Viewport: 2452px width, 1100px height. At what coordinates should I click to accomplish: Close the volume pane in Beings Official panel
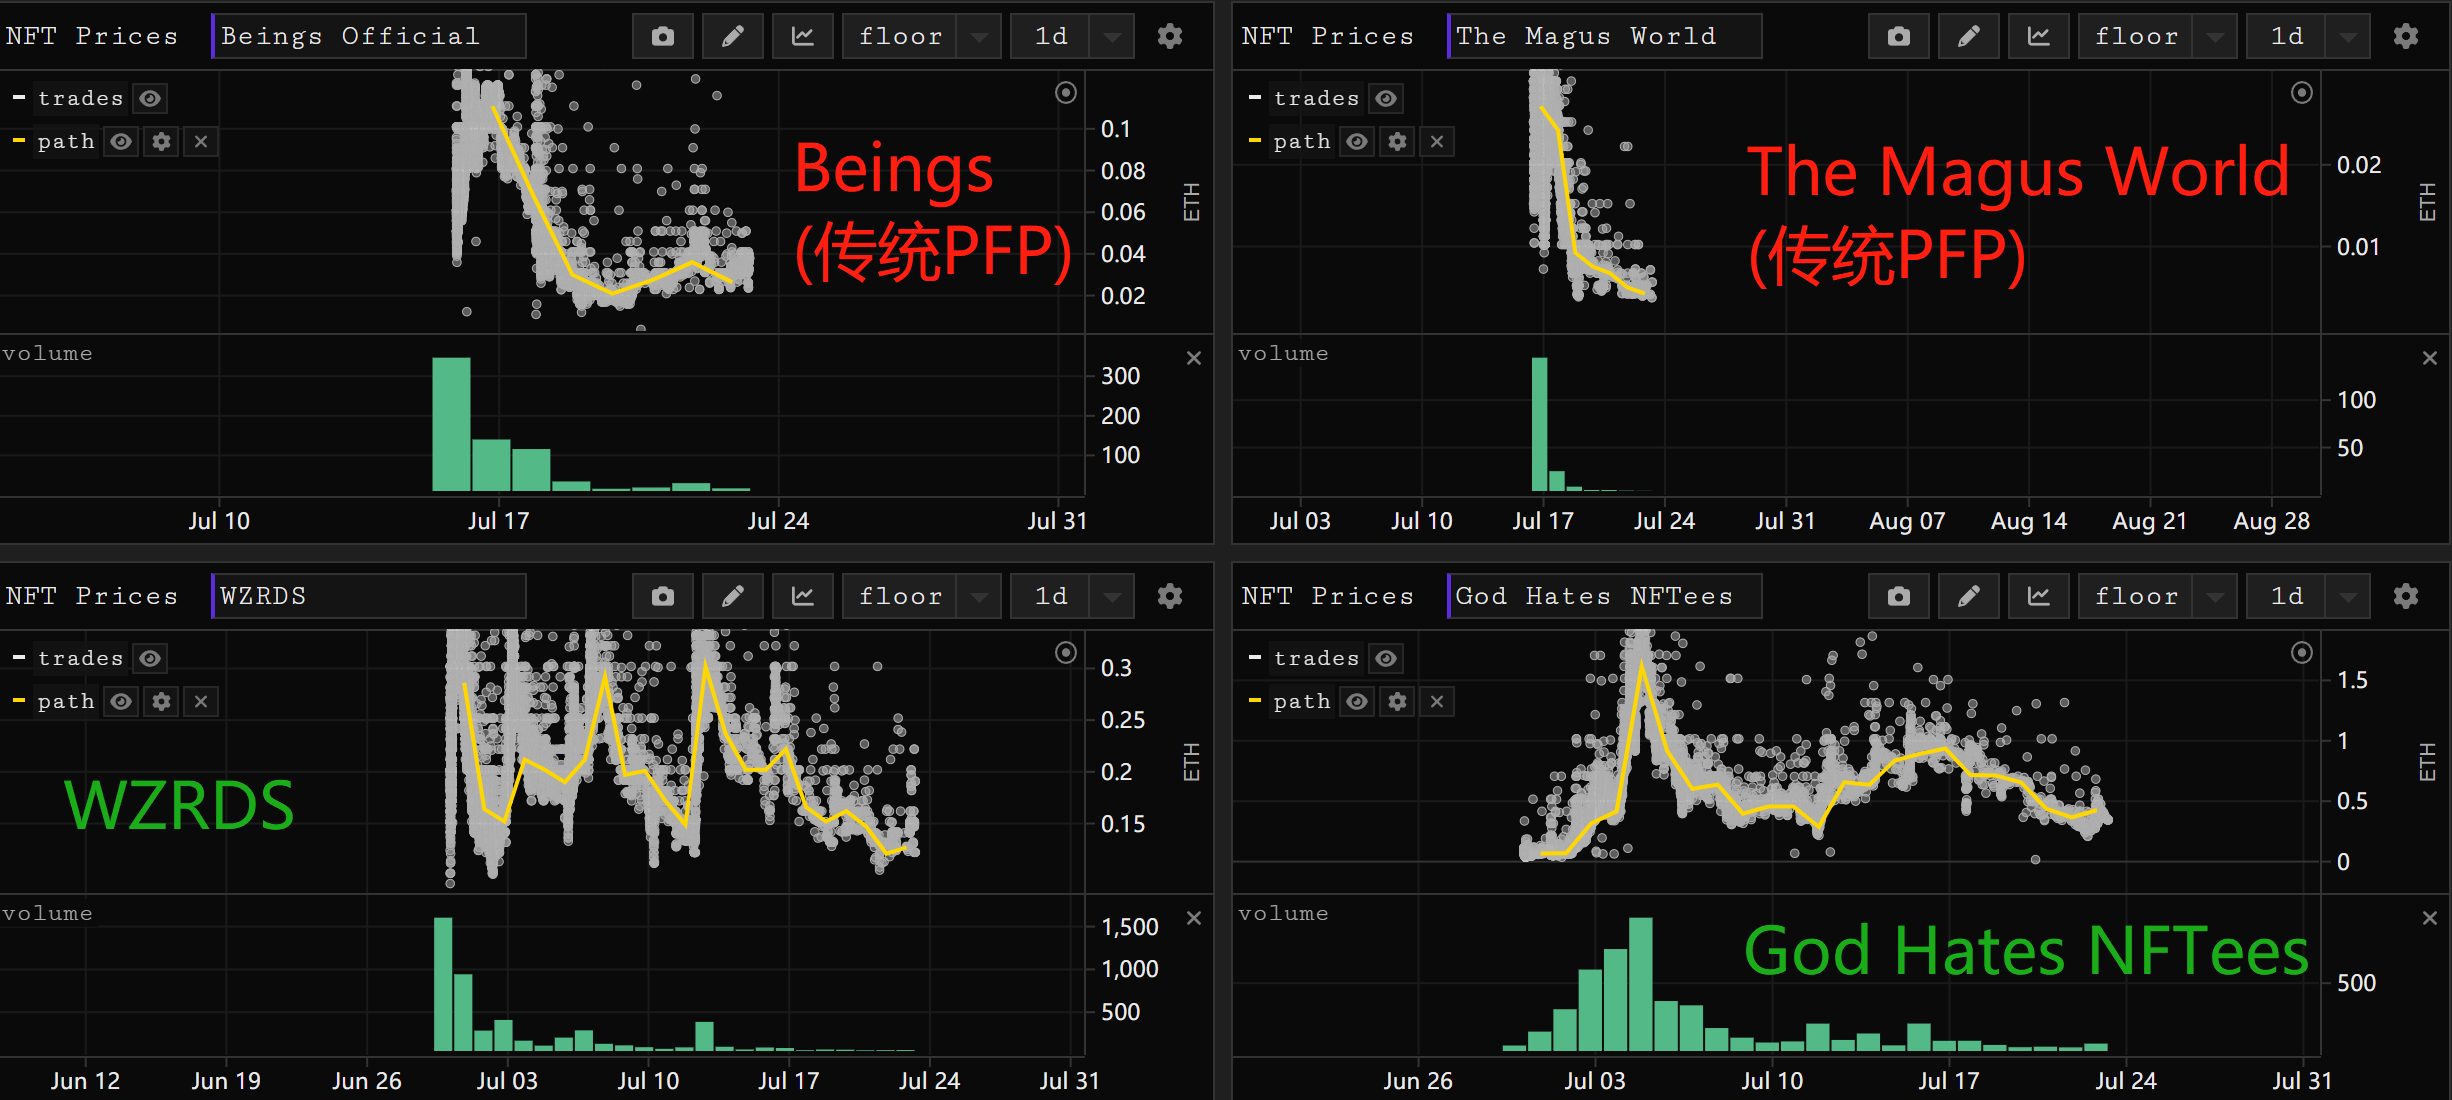tap(1194, 358)
